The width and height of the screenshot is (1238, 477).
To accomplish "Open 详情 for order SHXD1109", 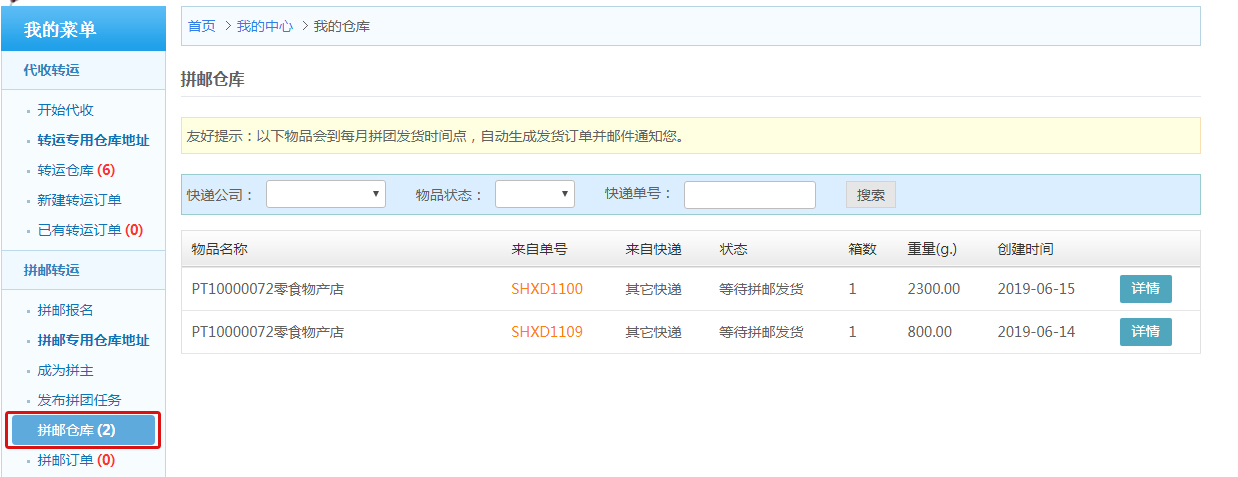I will (x=1145, y=332).
